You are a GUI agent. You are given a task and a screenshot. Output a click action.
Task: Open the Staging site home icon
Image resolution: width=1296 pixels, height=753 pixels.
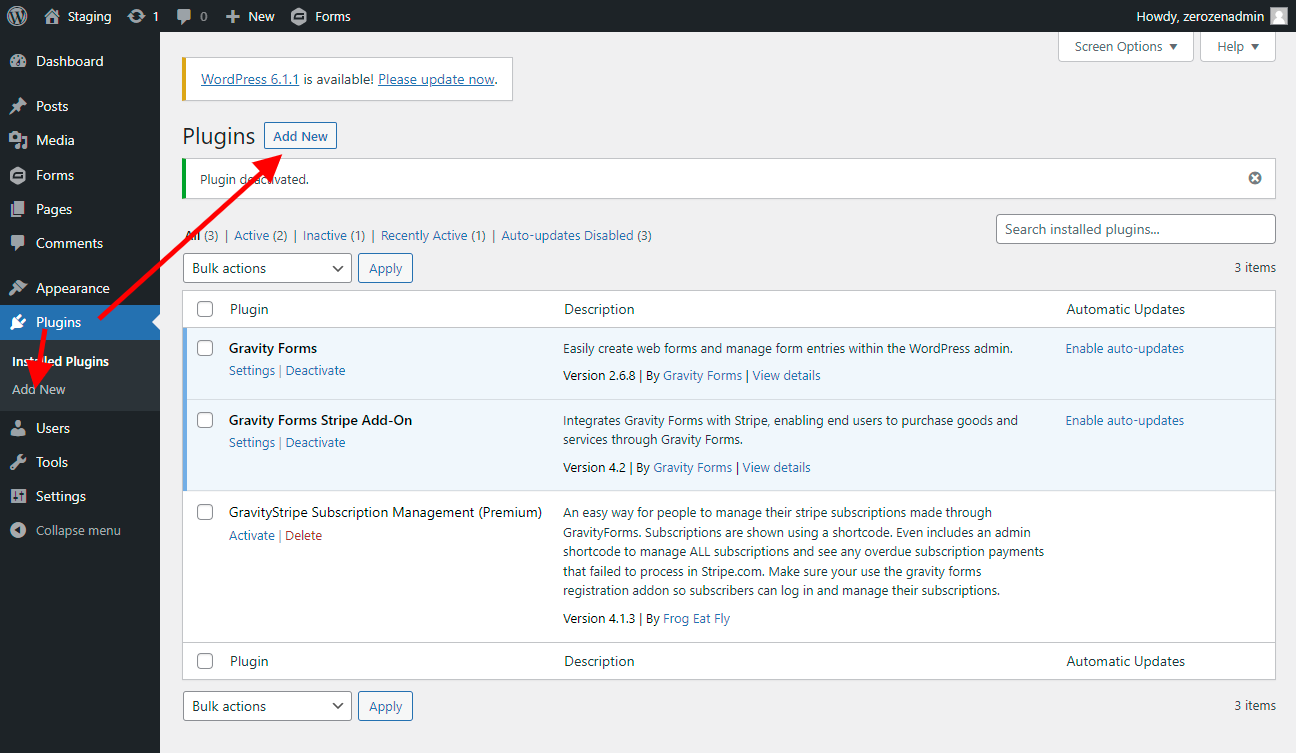52,16
